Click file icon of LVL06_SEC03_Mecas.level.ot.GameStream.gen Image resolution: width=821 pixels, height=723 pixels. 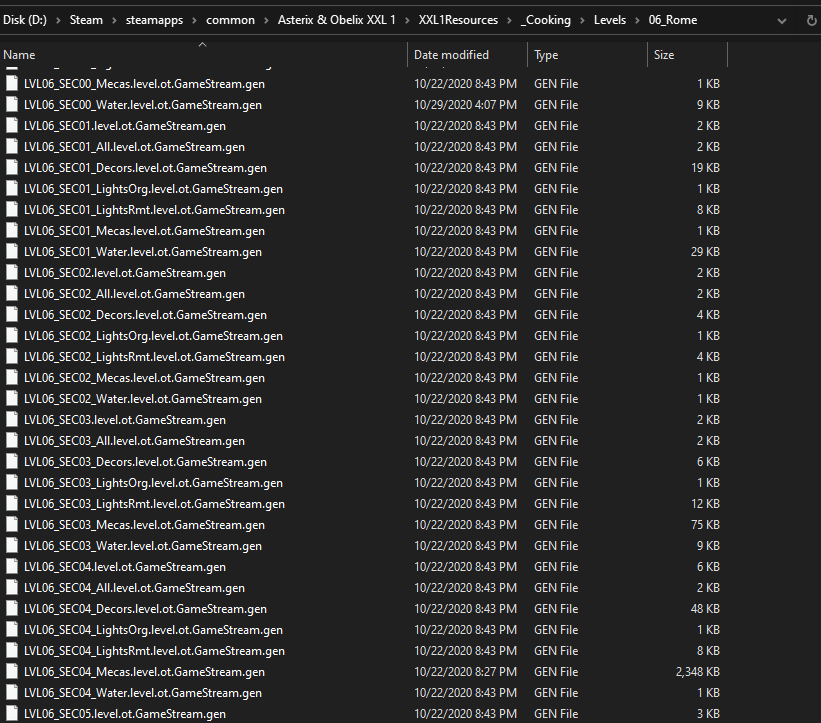(x=12, y=525)
